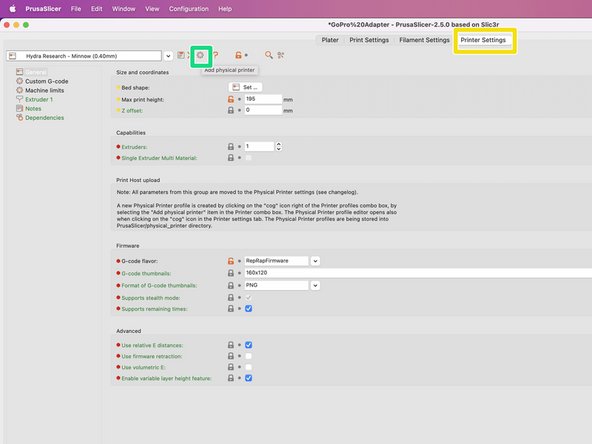Open thumbnail format PNG dropdown arrow
592x444 pixels.
[x=315, y=285]
